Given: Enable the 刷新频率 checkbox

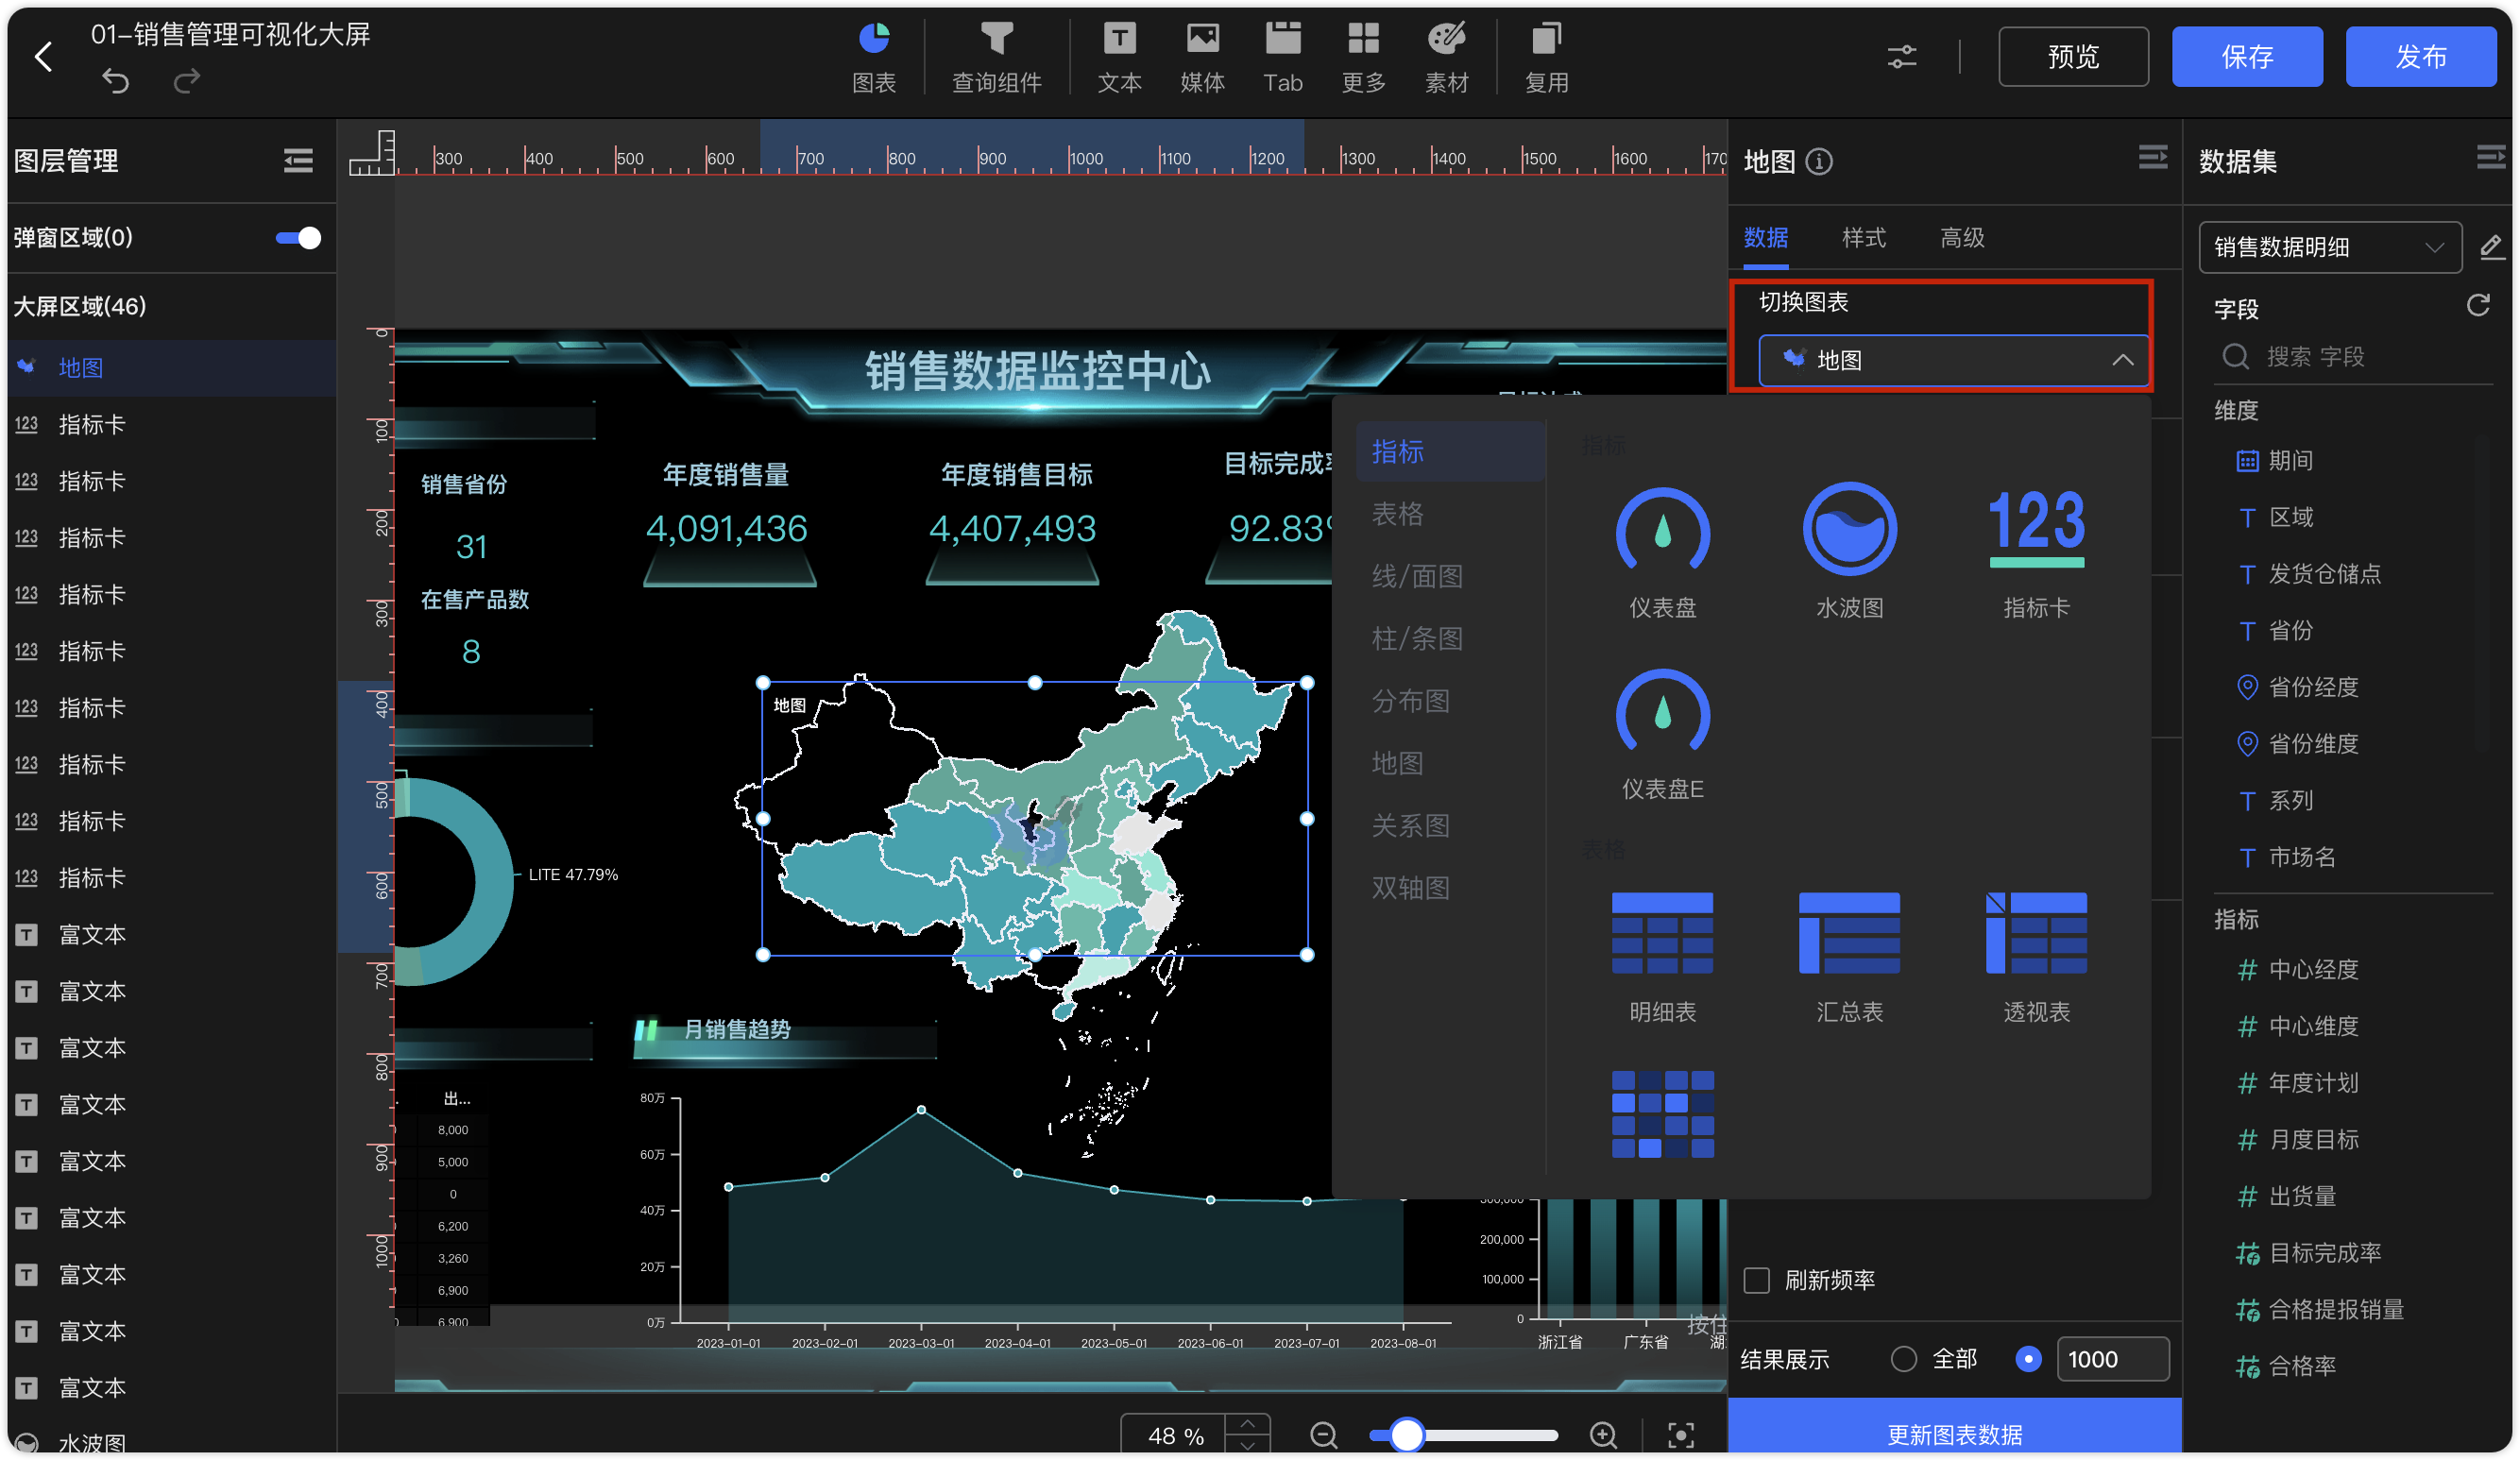Looking at the screenshot, I should [1756, 1280].
